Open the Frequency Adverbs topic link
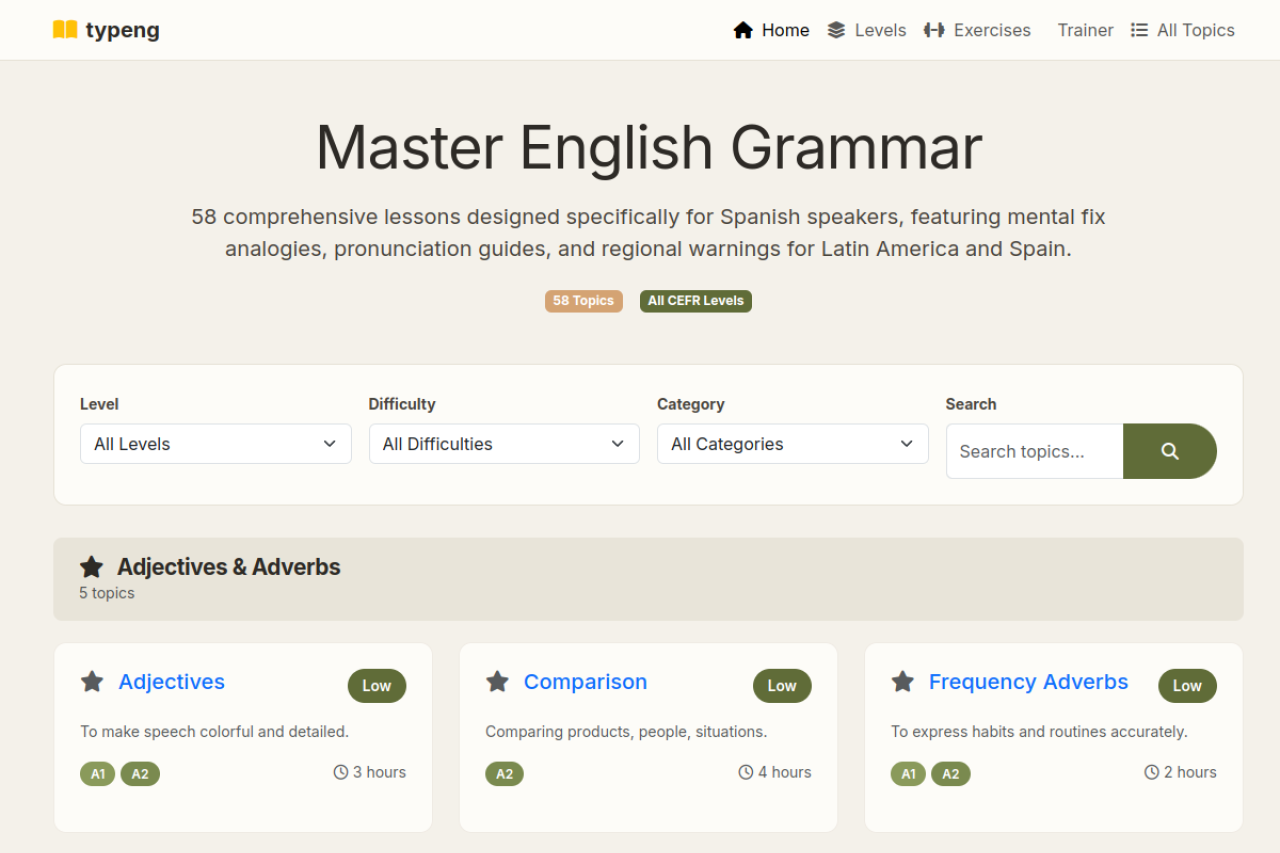 click(x=1028, y=682)
